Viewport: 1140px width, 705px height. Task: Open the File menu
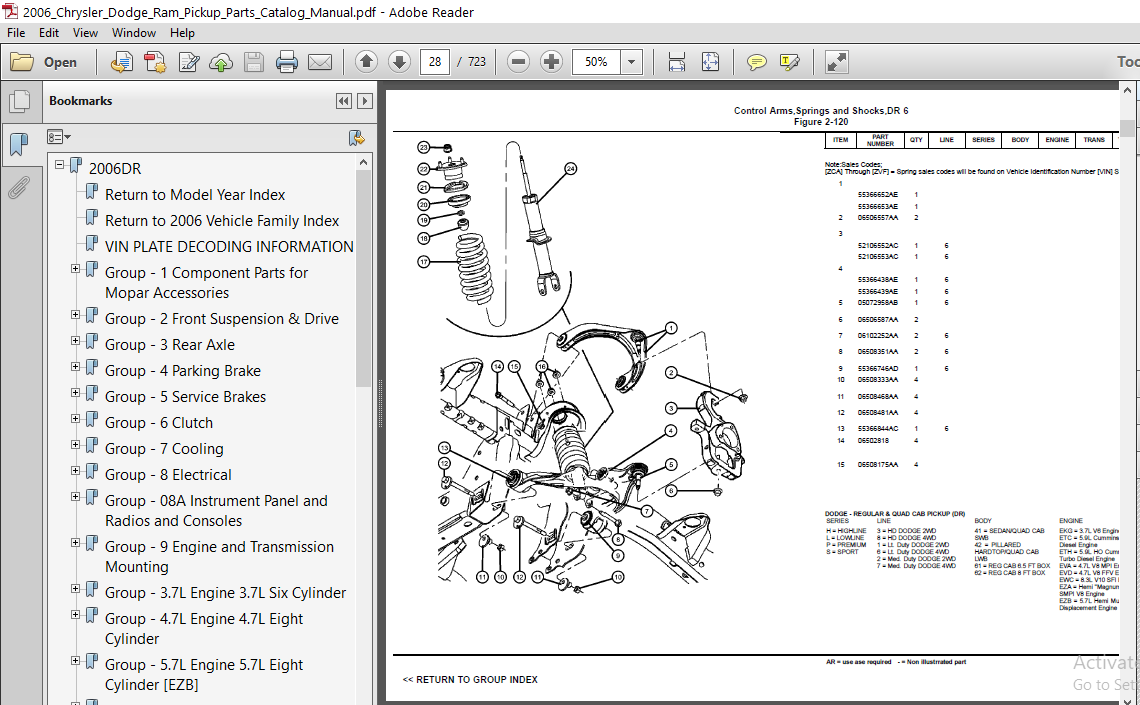(x=16, y=33)
